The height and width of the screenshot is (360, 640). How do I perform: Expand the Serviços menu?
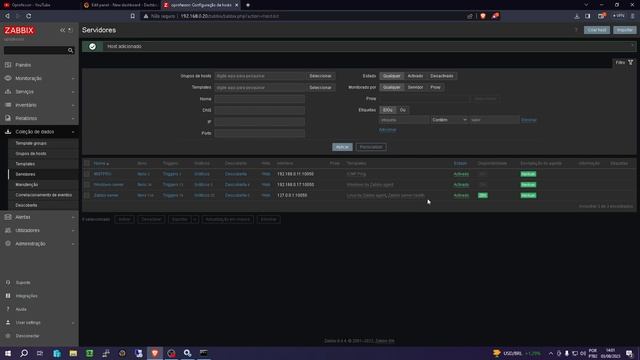(73, 92)
